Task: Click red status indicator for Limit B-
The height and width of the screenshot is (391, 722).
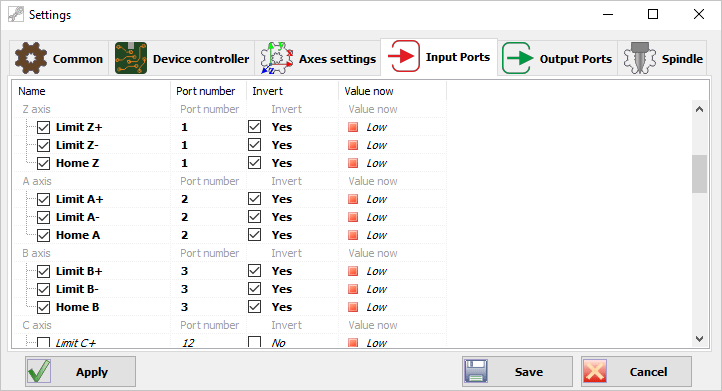Action: click(x=353, y=289)
